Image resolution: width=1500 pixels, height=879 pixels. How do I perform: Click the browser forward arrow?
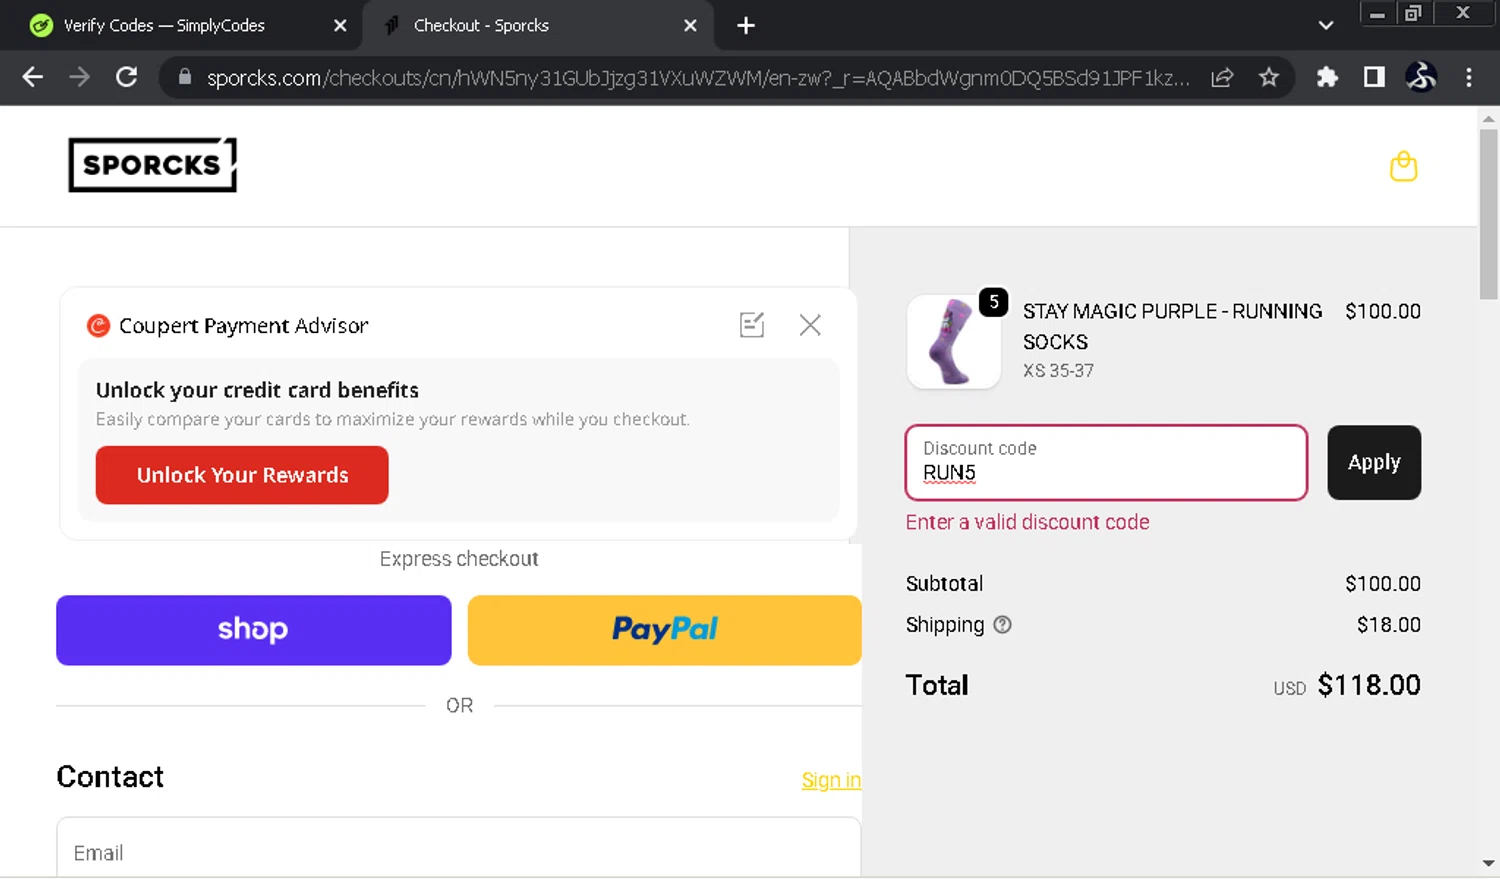pyautogui.click(x=79, y=77)
